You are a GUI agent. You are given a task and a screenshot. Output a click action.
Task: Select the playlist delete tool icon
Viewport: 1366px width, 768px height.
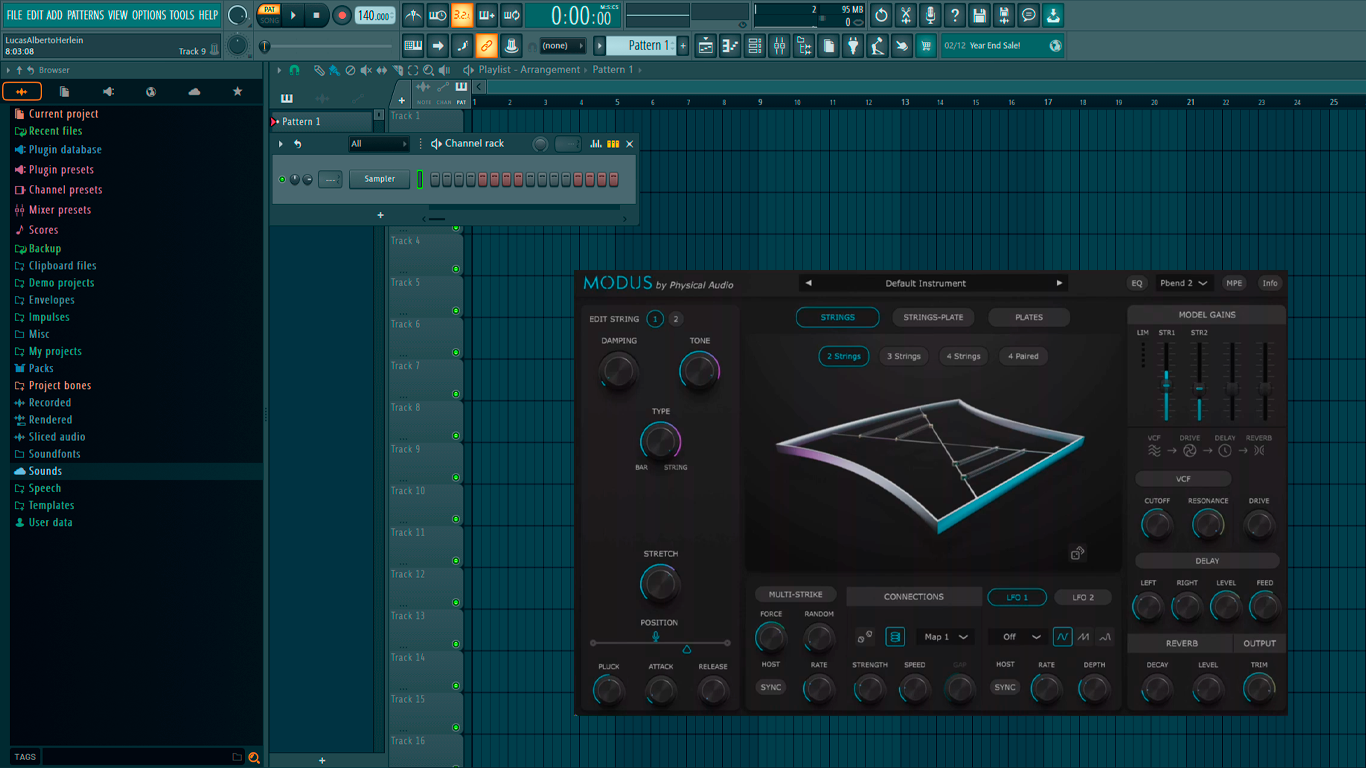pyautogui.click(x=349, y=70)
